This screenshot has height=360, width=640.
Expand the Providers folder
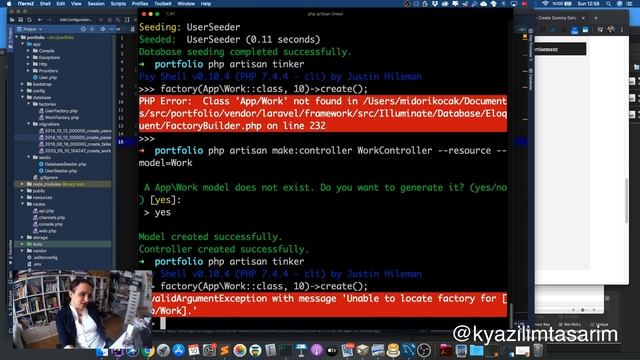tap(29, 71)
